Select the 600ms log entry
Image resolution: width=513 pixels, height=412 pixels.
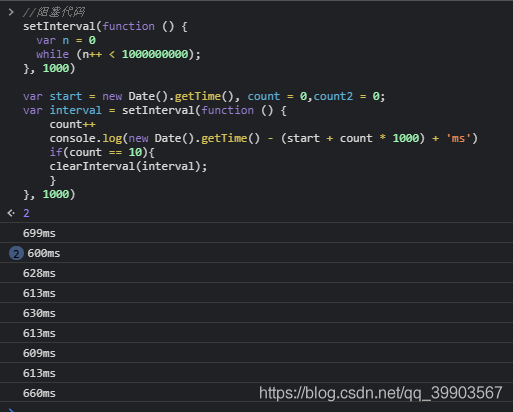click(x=256, y=253)
